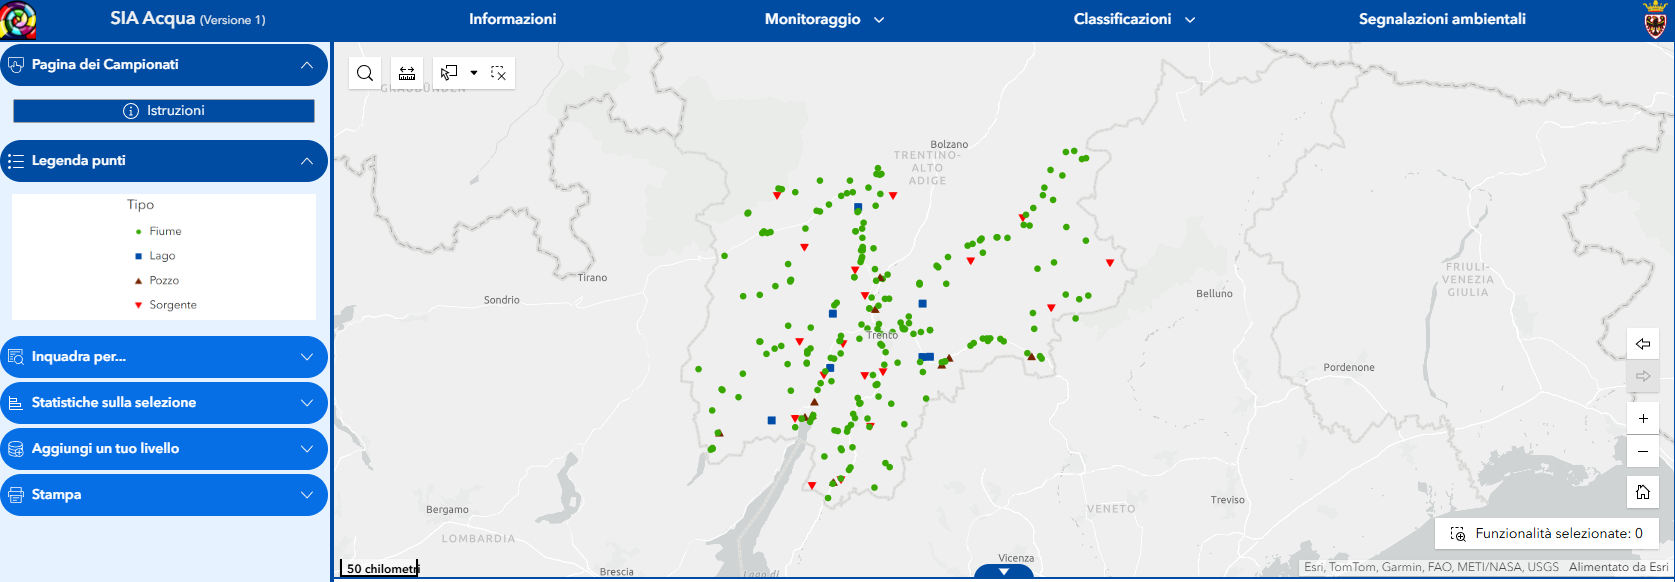
Task: Collapse the Legenda punti section
Action: coord(306,161)
